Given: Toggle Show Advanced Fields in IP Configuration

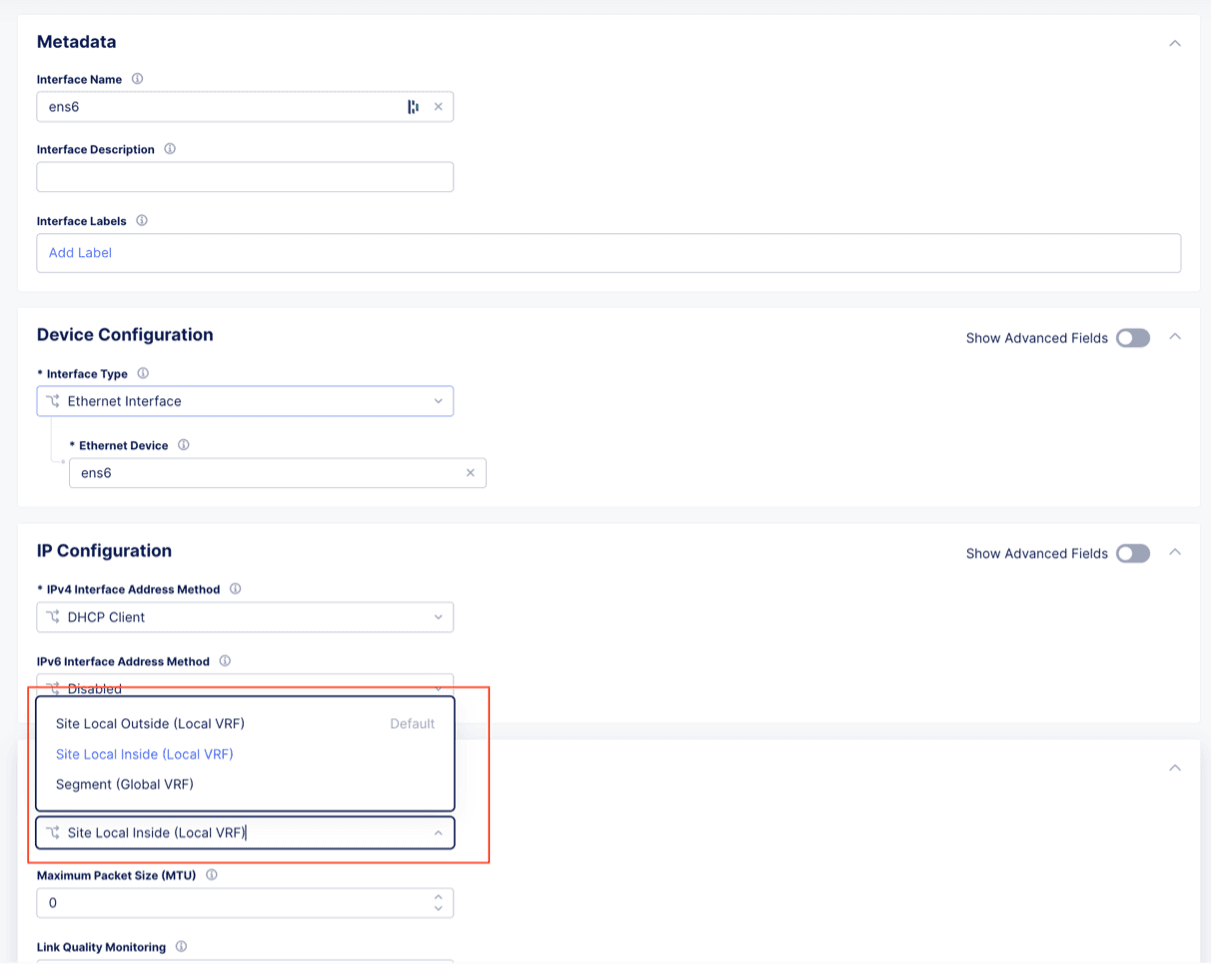Looking at the screenshot, I should click(1133, 553).
